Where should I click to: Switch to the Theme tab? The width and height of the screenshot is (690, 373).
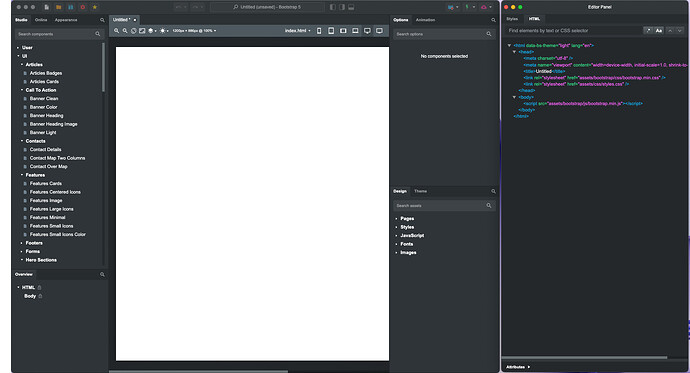(x=420, y=191)
